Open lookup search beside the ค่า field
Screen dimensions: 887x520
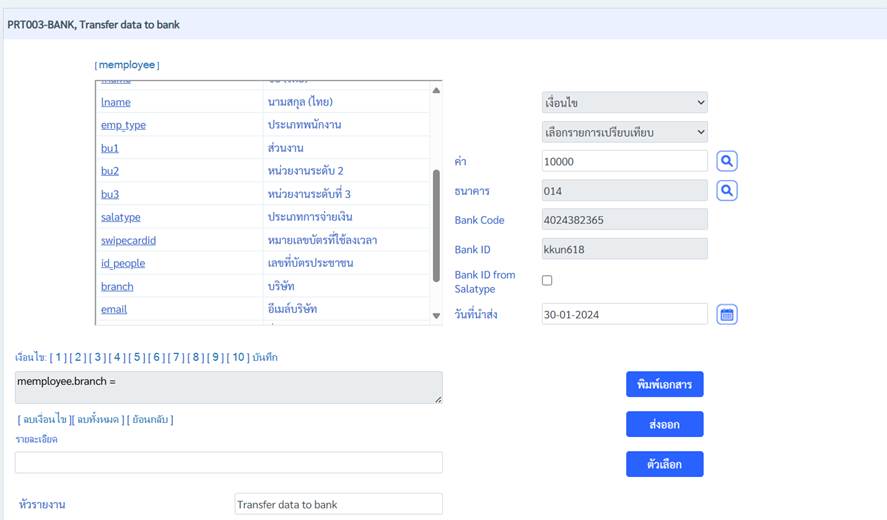[x=727, y=161]
